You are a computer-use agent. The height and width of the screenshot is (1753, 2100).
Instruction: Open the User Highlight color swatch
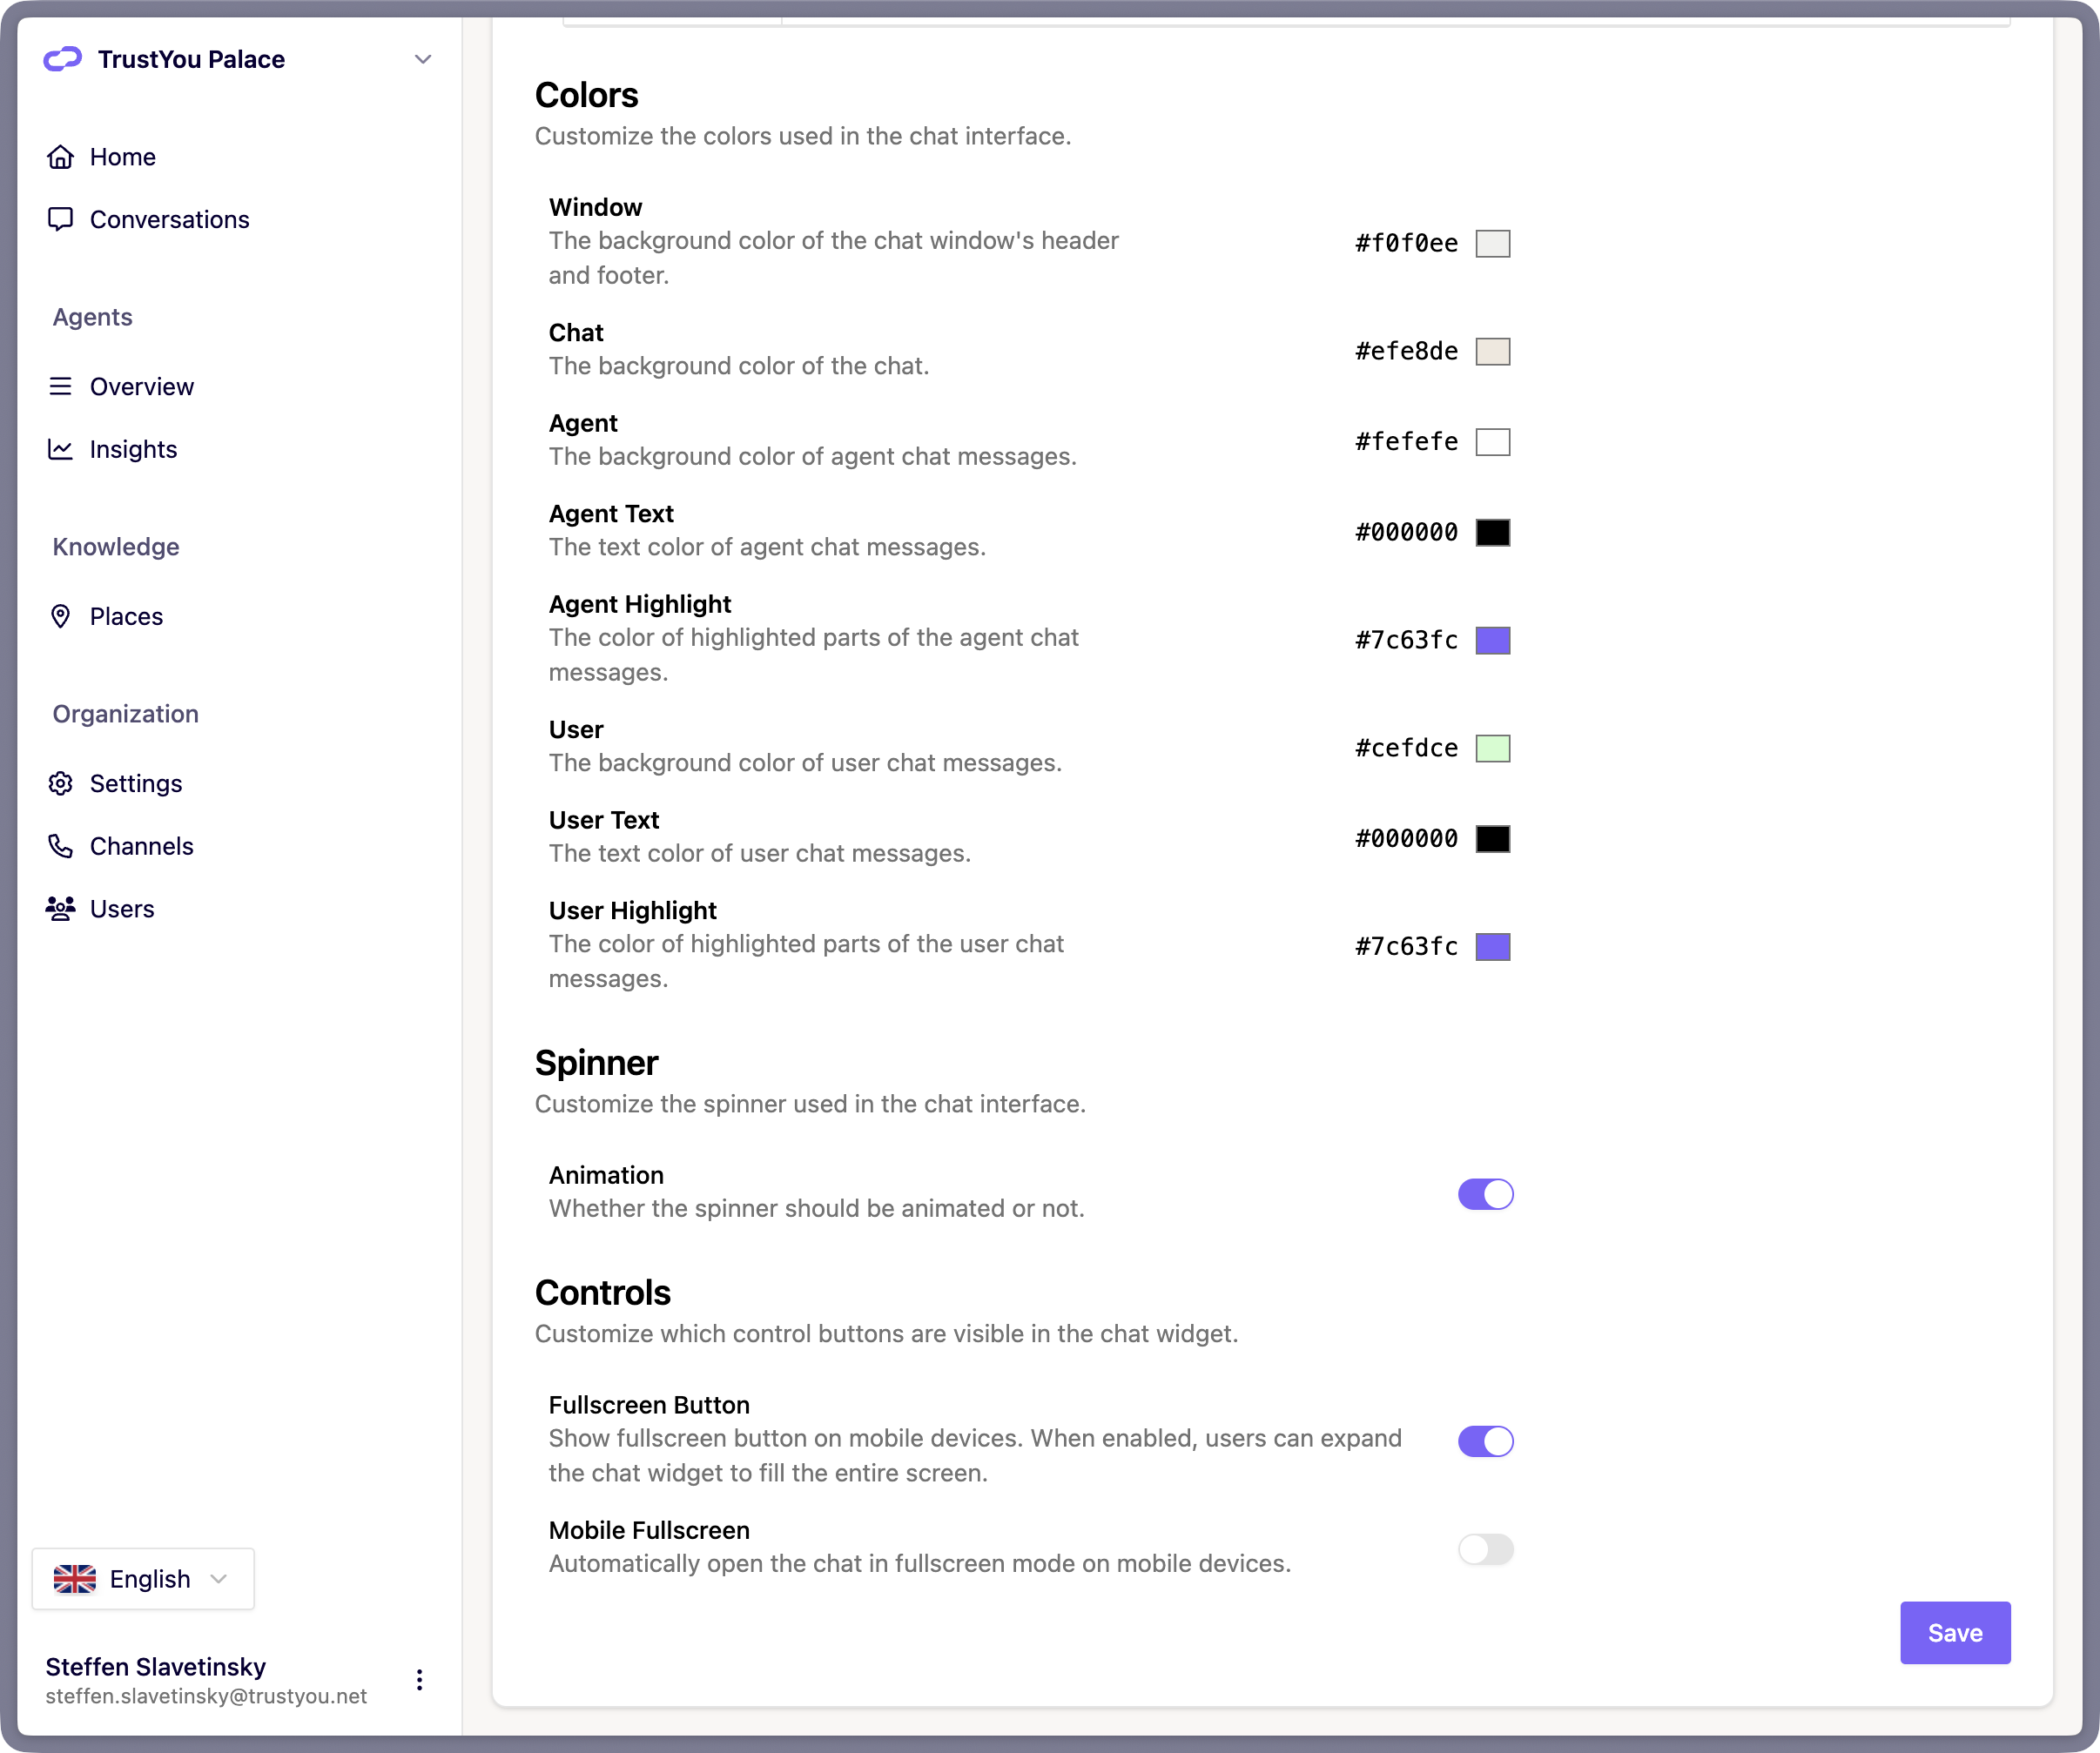(1492, 946)
